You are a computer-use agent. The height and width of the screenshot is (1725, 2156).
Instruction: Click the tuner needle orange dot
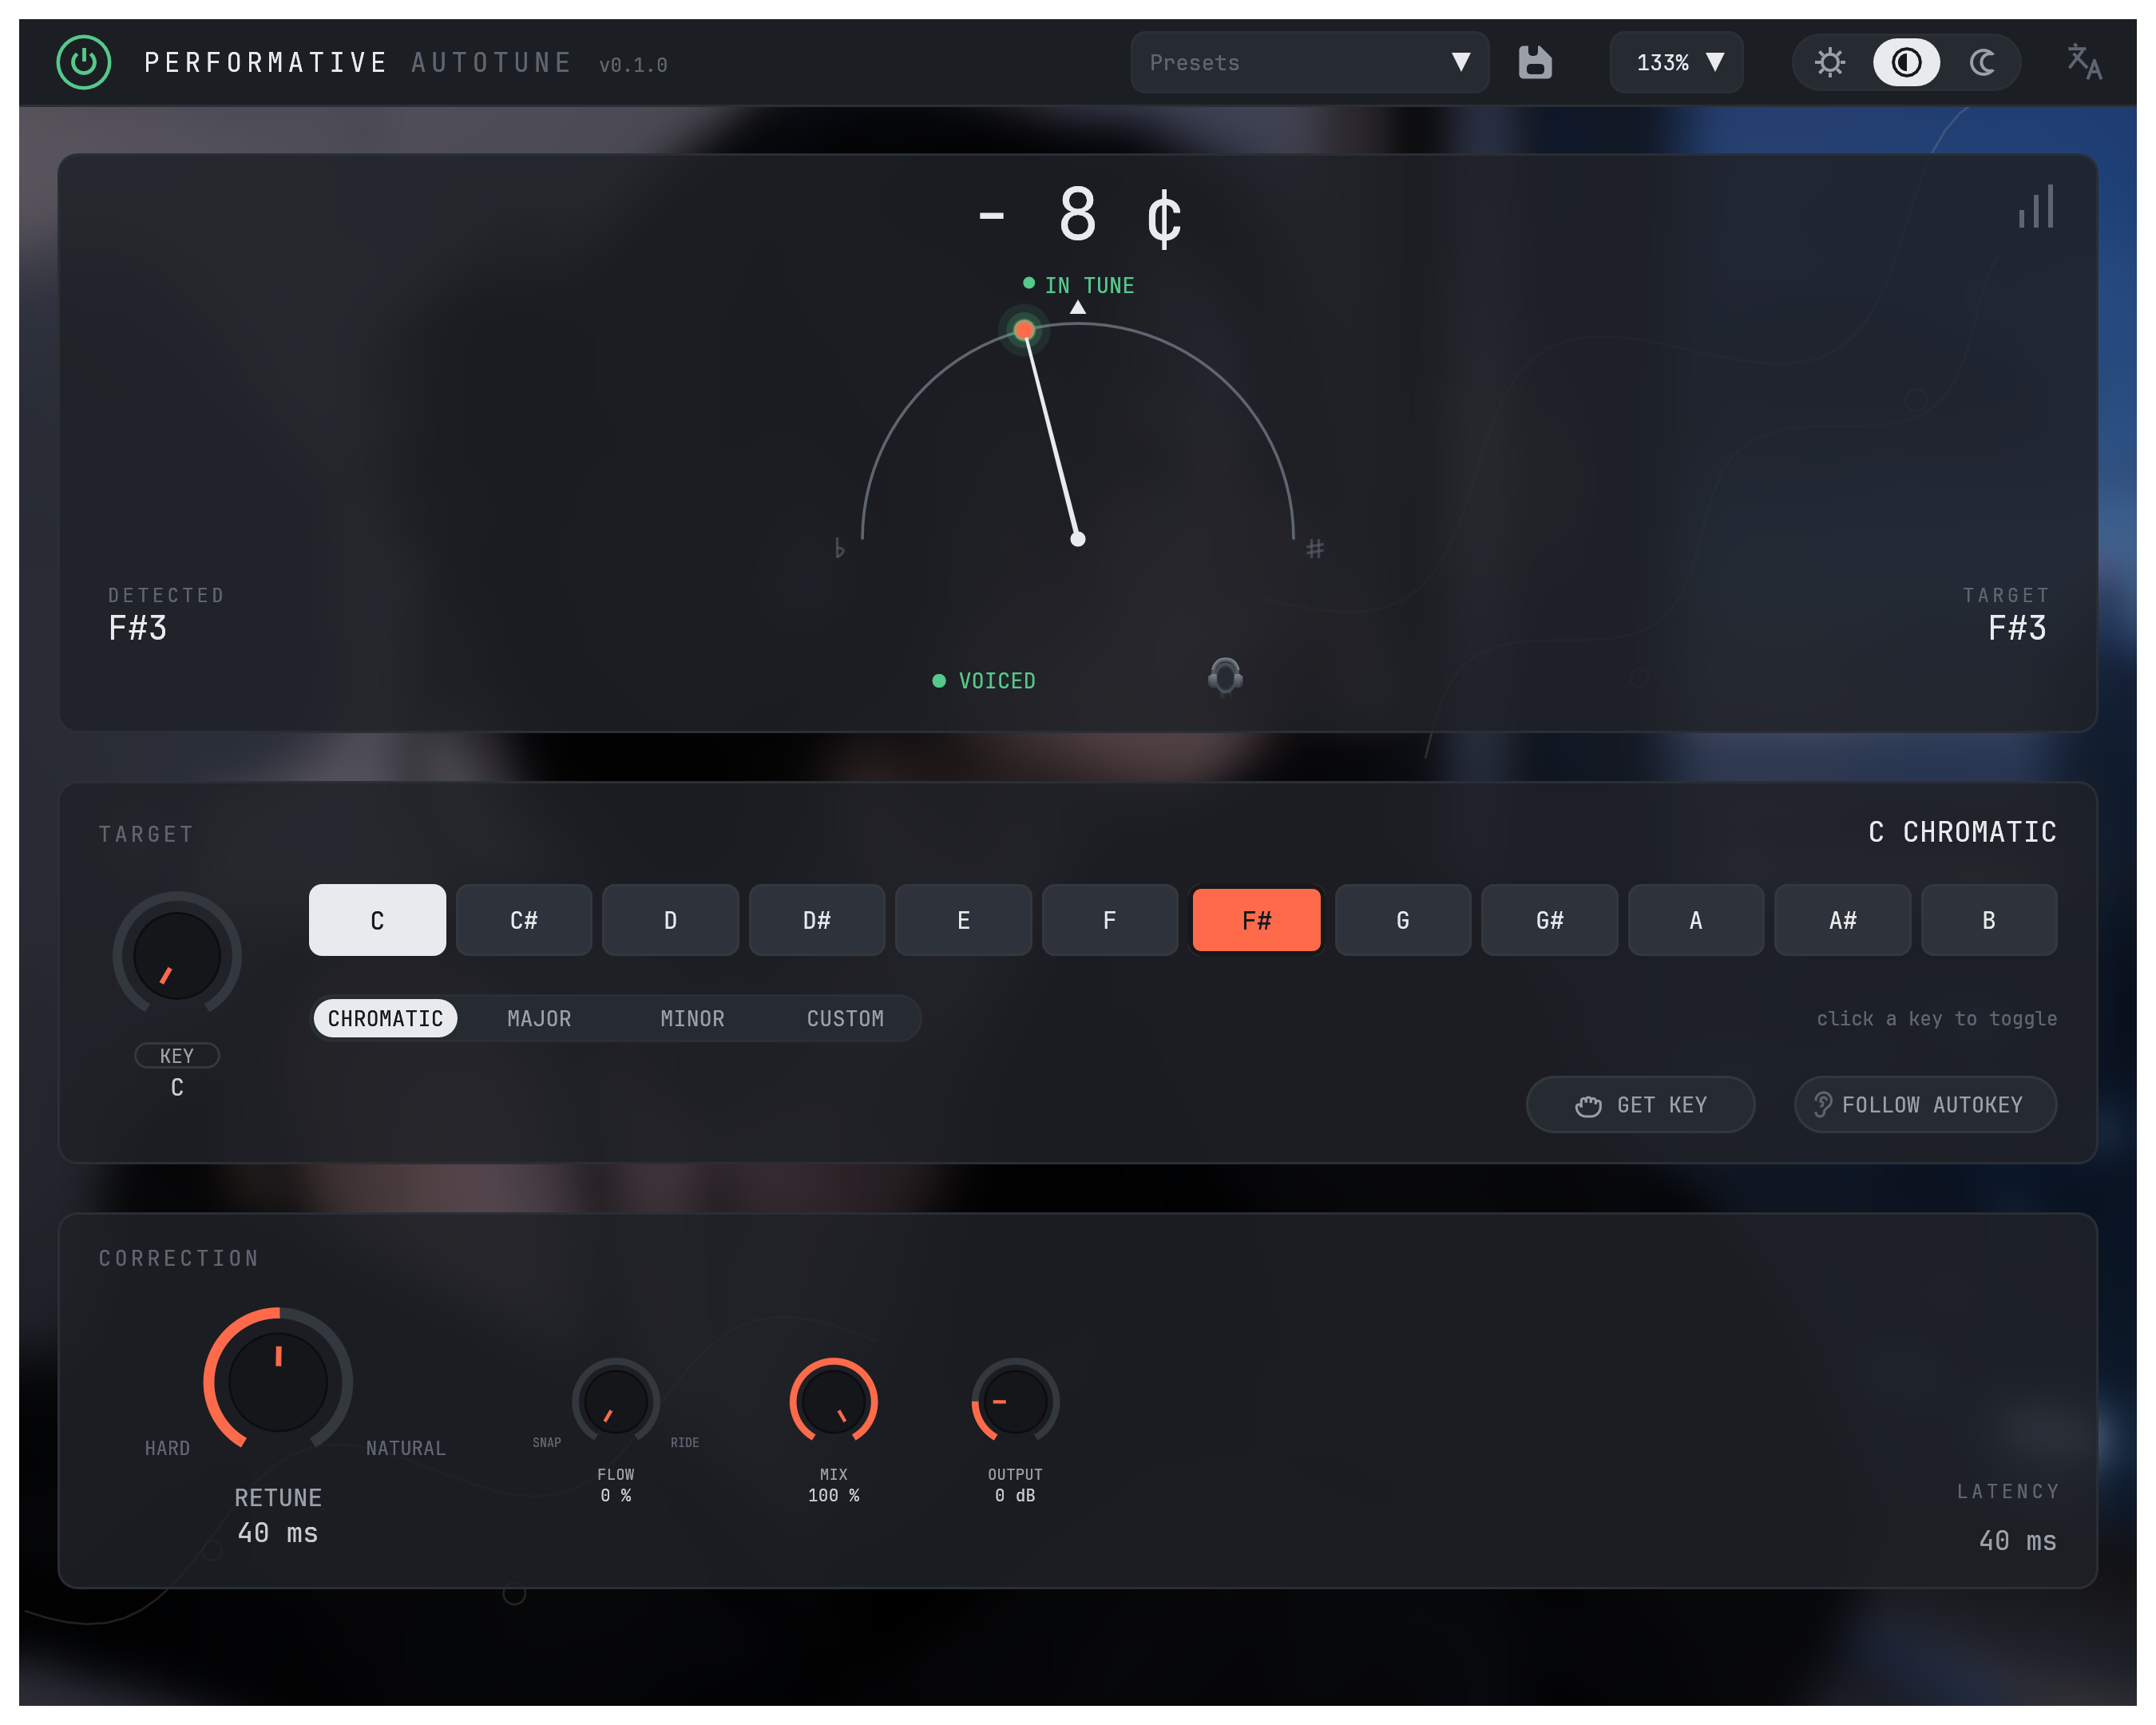(1023, 330)
